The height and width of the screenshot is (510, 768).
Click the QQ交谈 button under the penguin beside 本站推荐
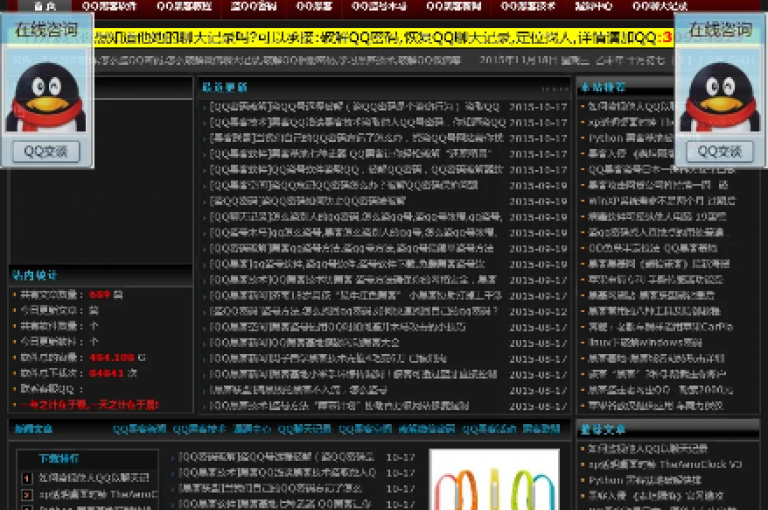click(x=720, y=151)
